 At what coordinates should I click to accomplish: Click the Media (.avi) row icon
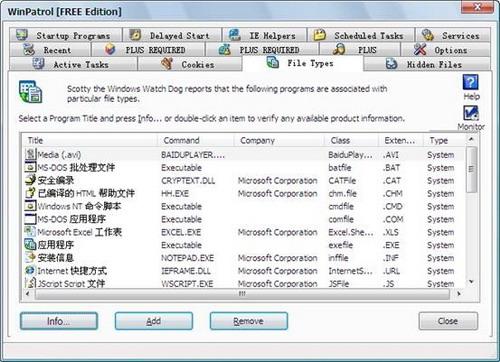[31, 154]
